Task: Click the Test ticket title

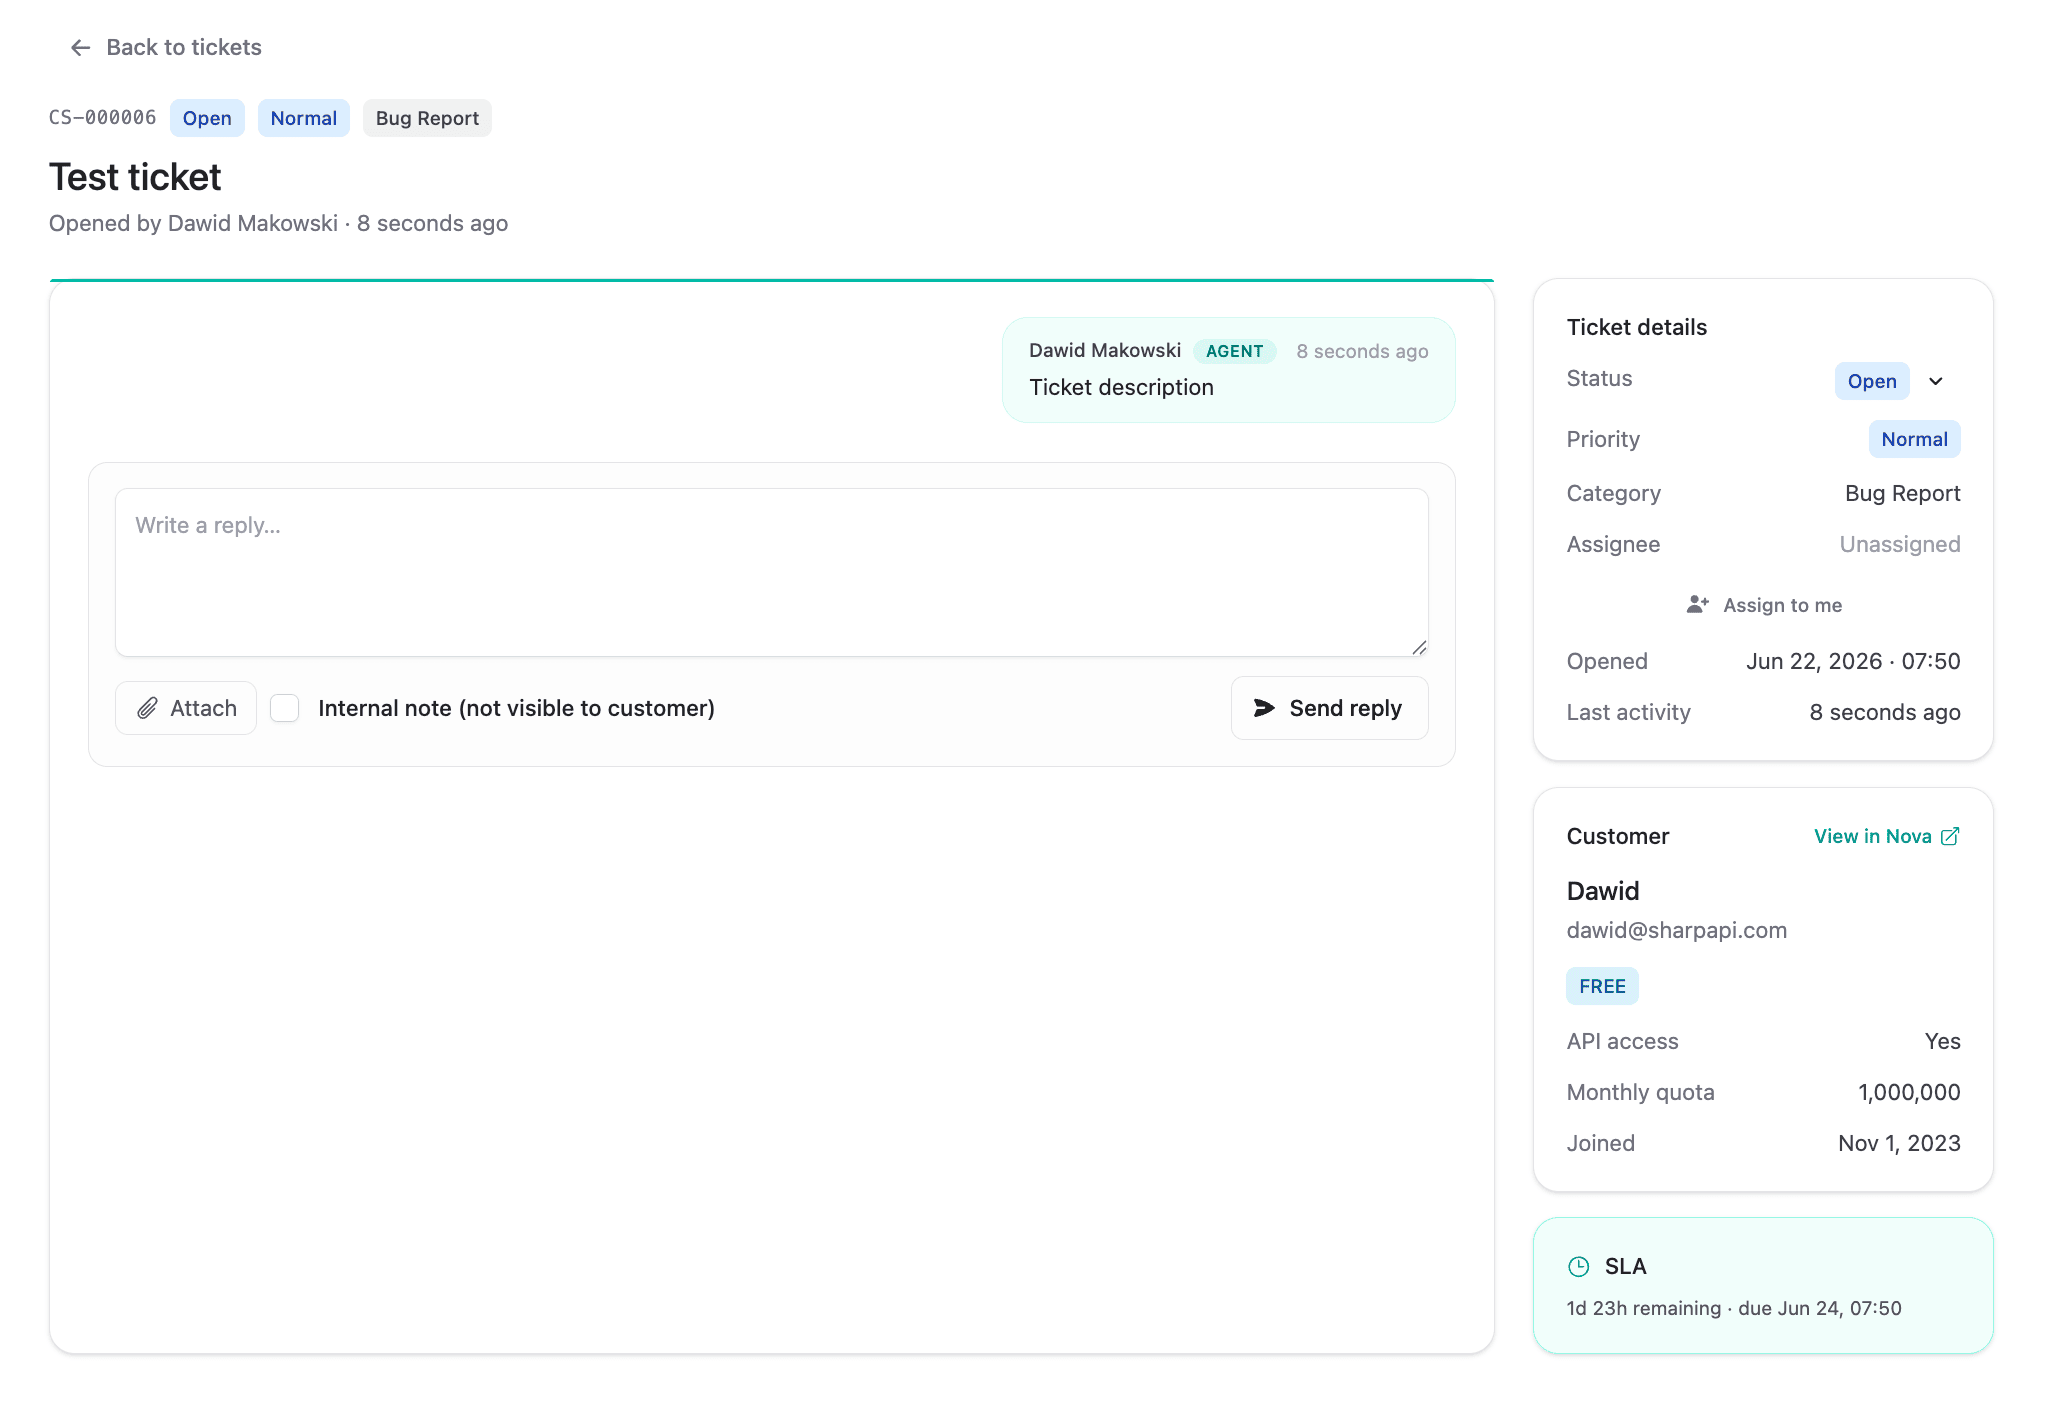Action: (135, 177)
